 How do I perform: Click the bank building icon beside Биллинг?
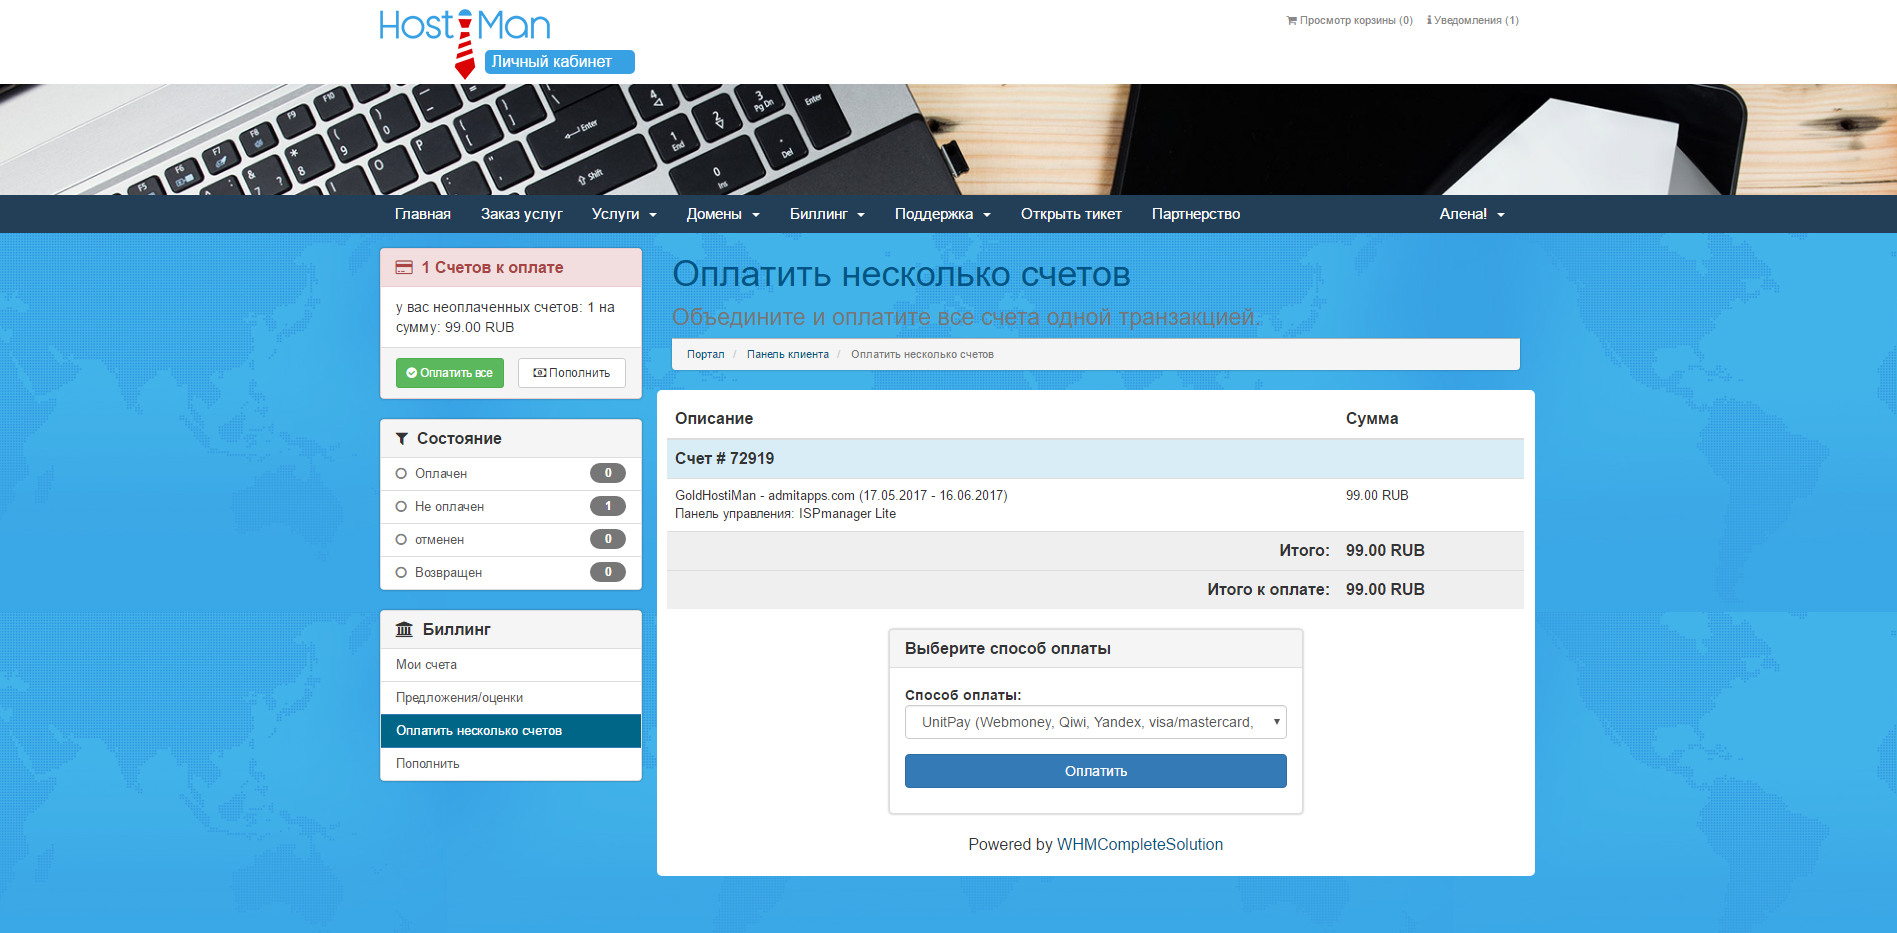coord(404,629)
